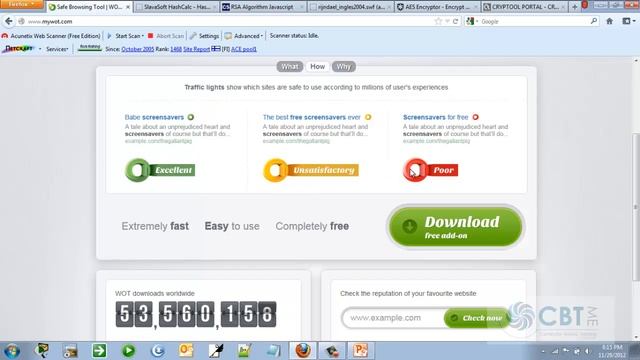Open the Windows Start menu
The image size is (640, 360).
point(11,351)
